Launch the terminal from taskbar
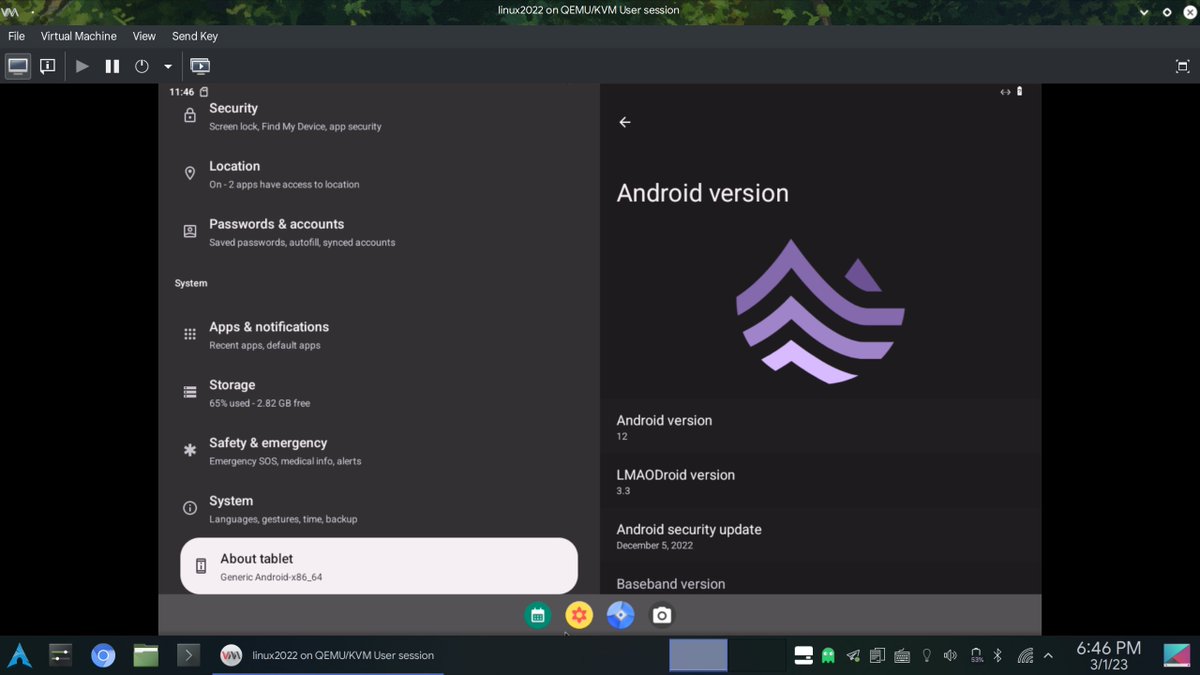 (188, 656)
